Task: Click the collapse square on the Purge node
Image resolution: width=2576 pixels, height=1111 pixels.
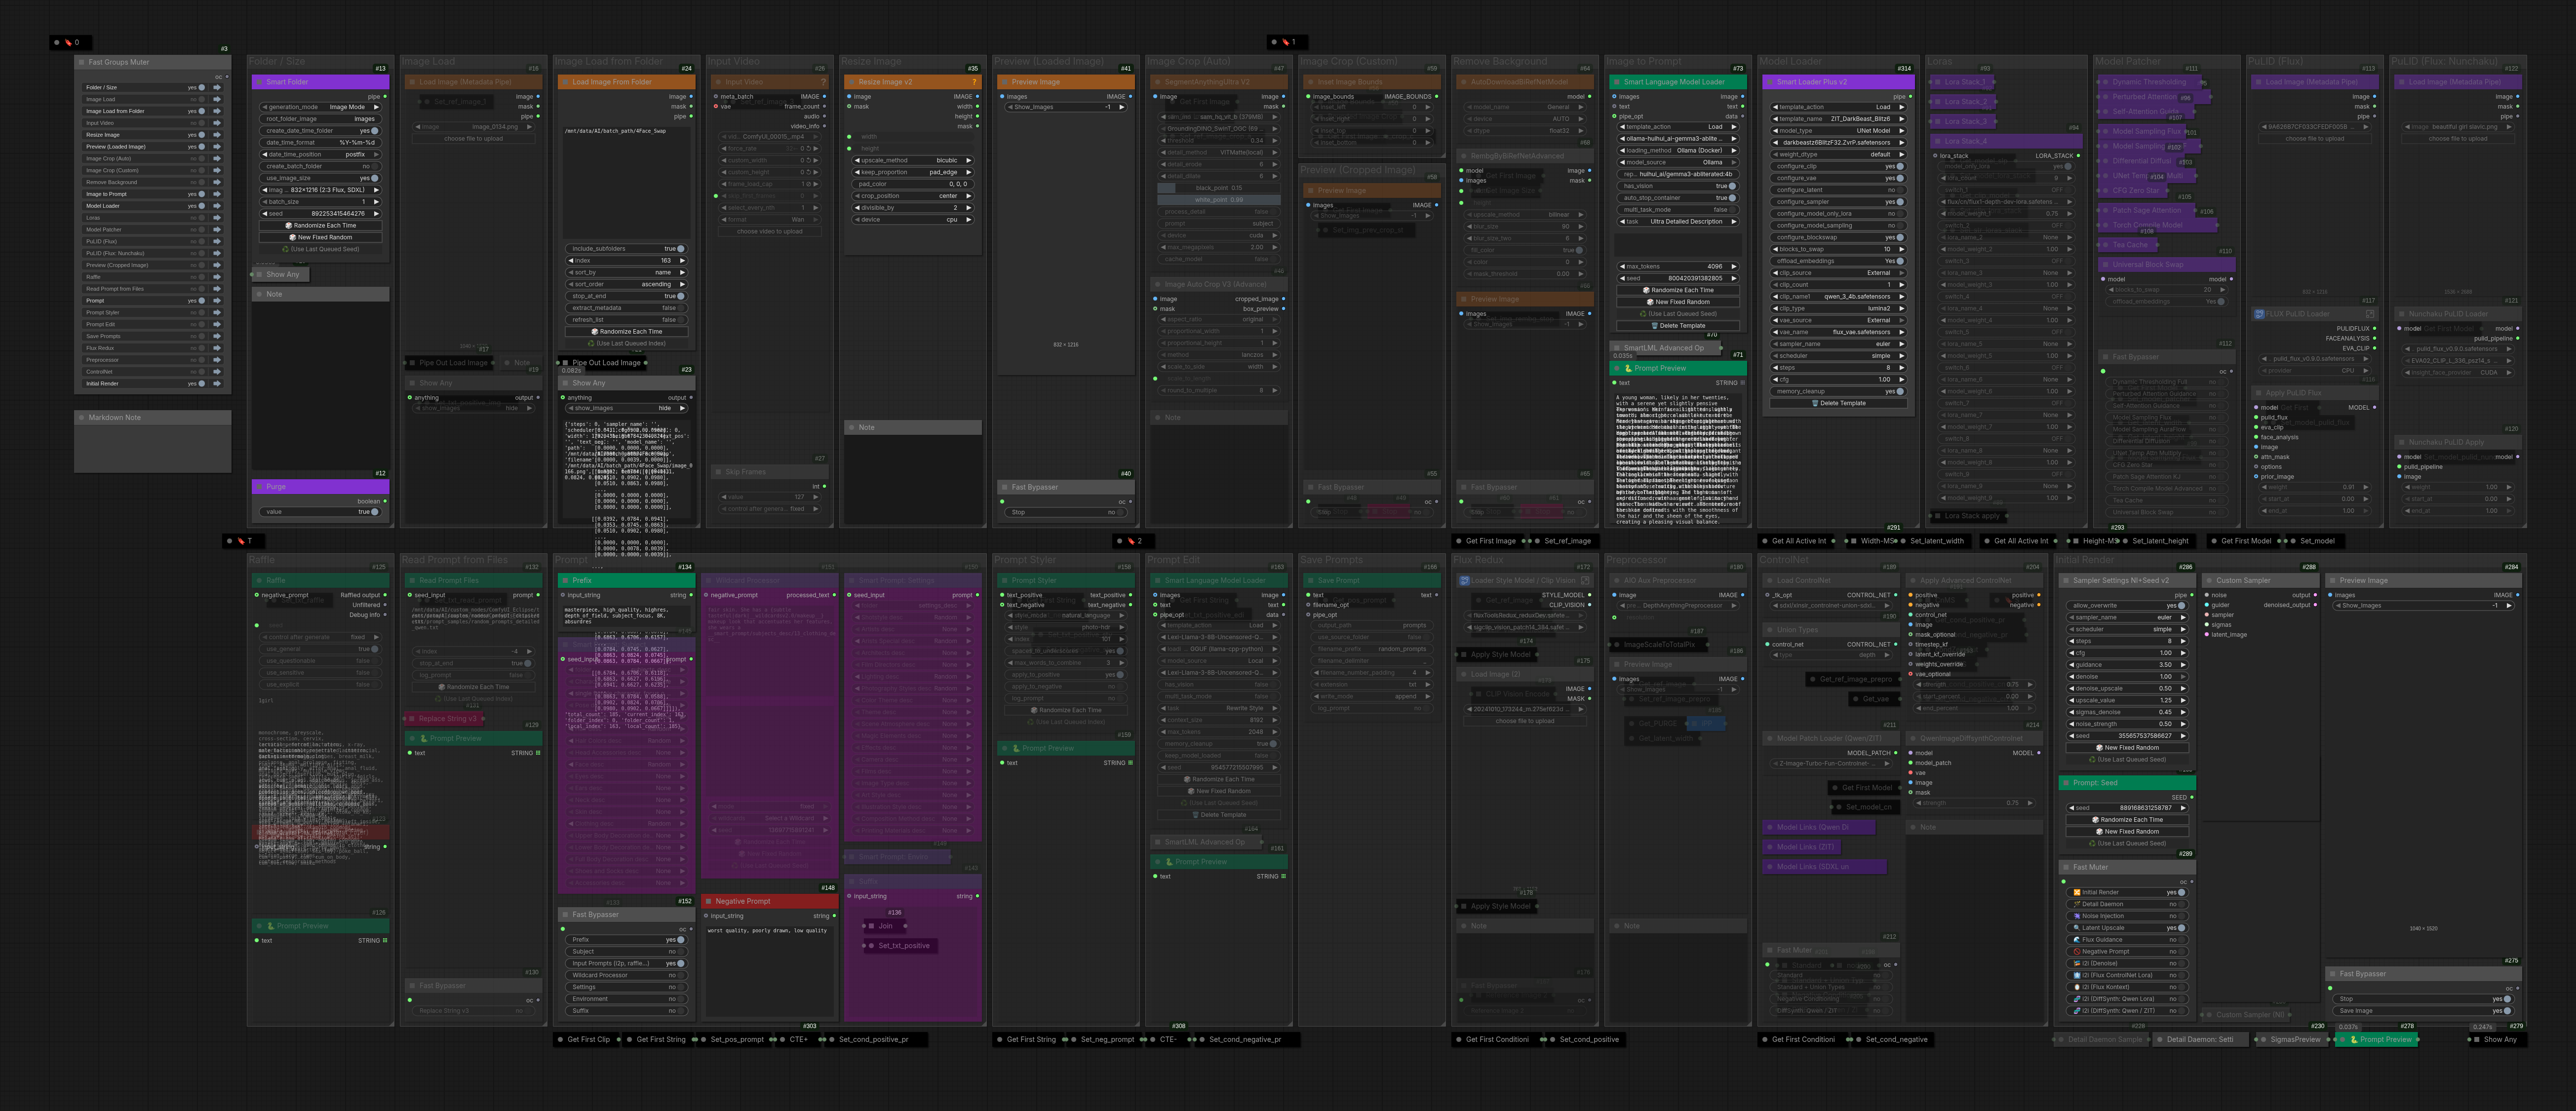Action: coord(258,487)
